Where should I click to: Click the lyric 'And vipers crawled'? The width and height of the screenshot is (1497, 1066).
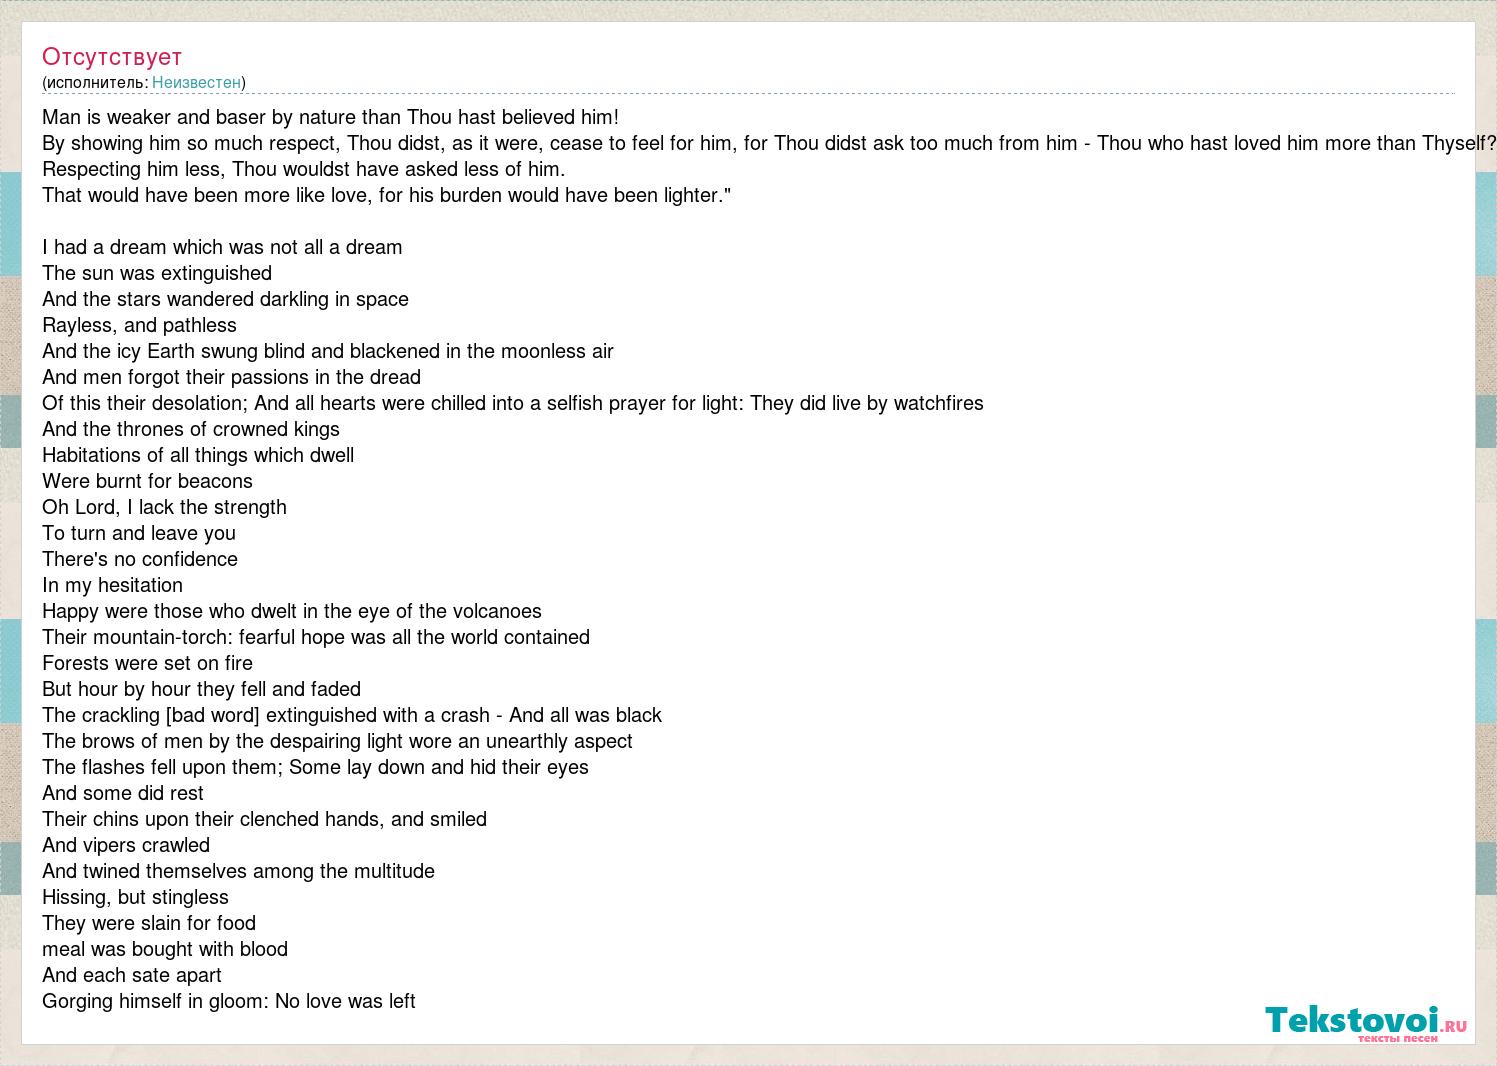click(126, 845)
